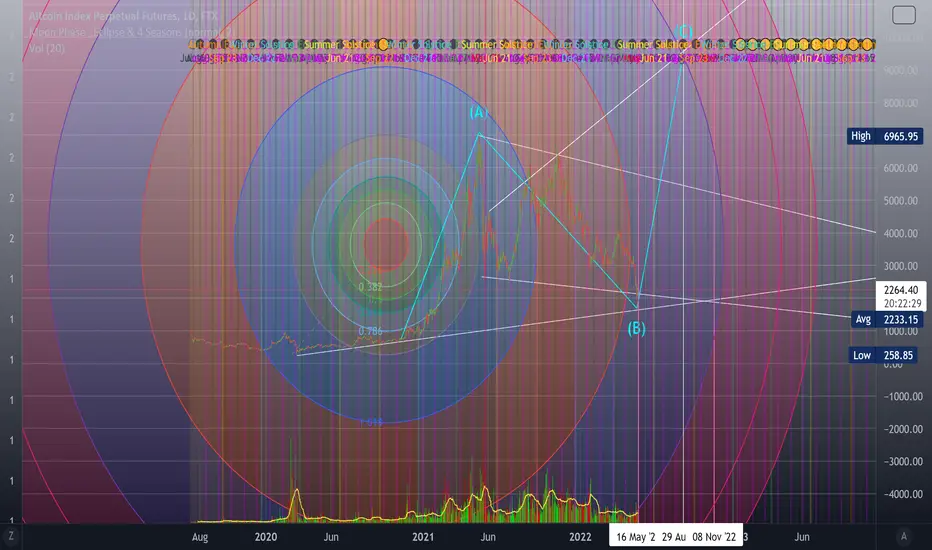Image resolution: width=932 pixels, height=550 pixels.
Task: Click the Z timezone button on time axis
Action: point(11,536)
